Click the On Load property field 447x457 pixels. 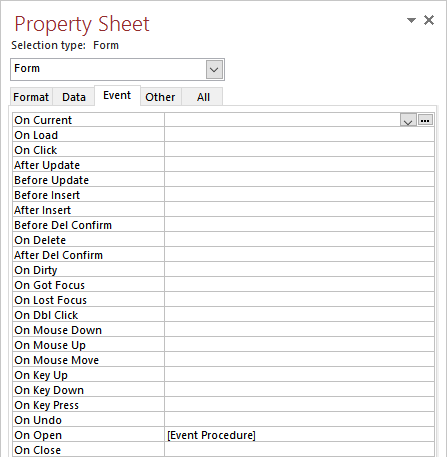pyautogui.click(x=299, y=135)
